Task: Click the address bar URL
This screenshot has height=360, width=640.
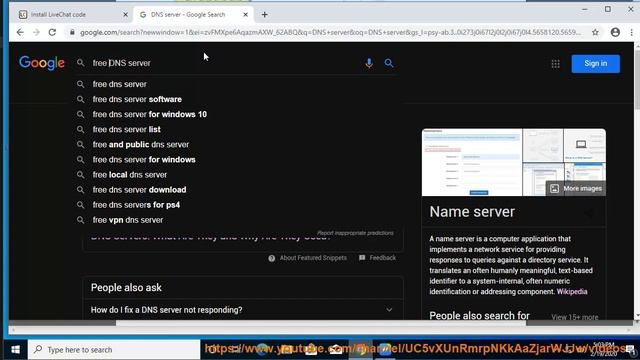Action: [x=330, y=32]
